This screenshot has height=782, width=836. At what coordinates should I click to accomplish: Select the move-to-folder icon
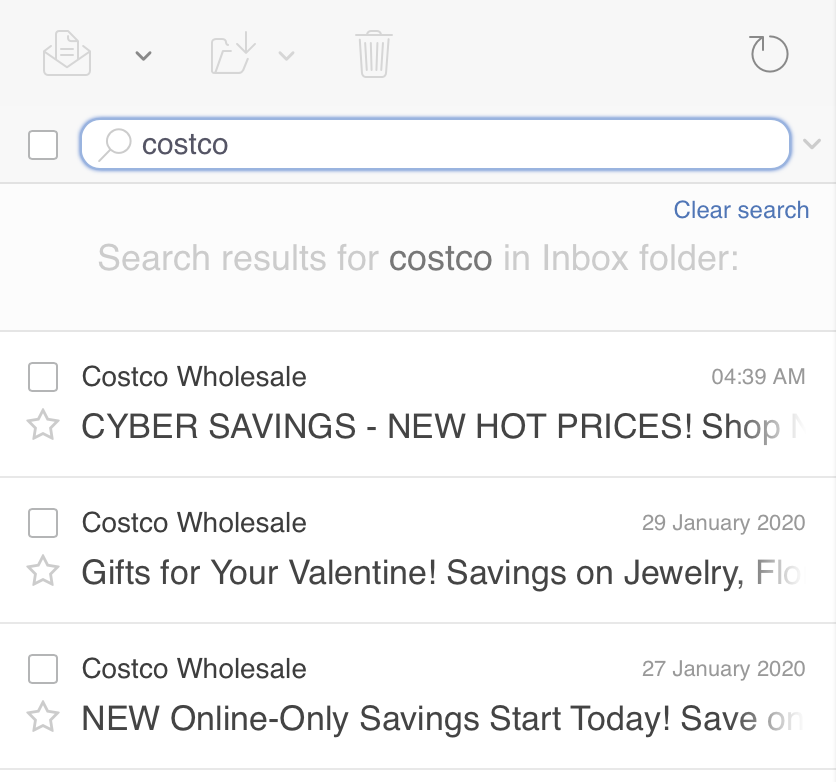[x=231, y=55]
